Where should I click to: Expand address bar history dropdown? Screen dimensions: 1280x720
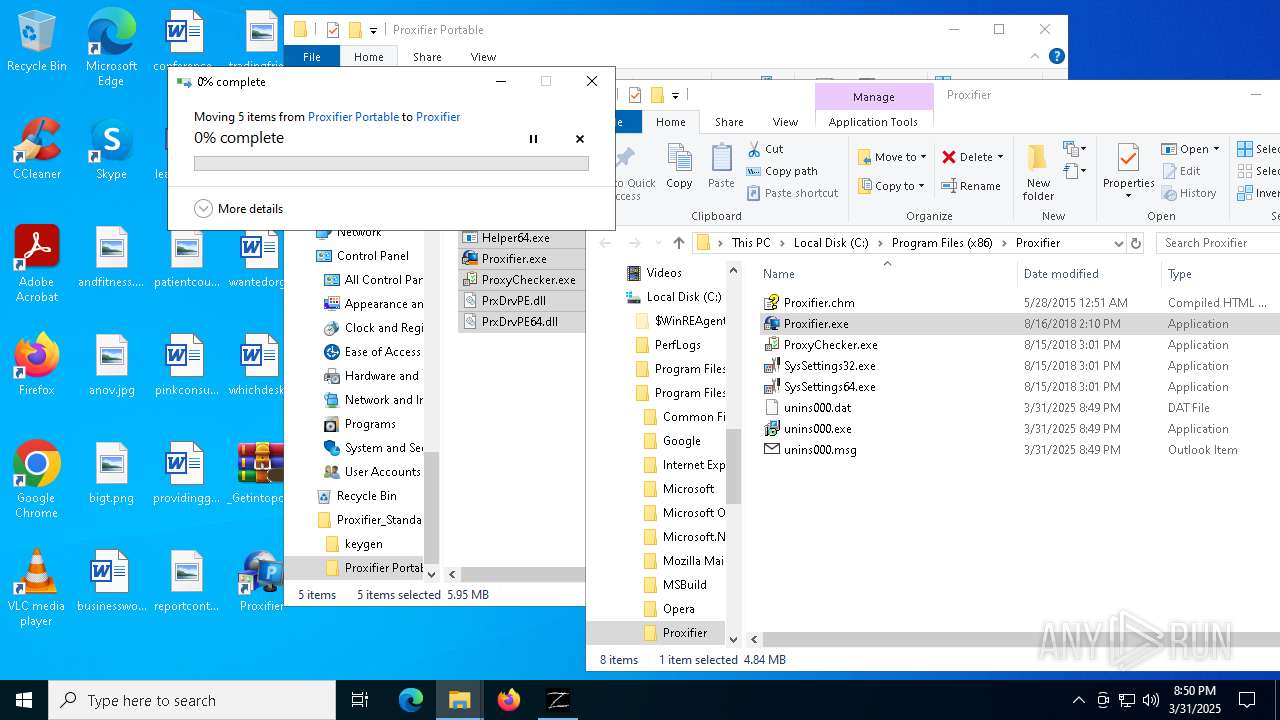click(x=1118, y=243)
